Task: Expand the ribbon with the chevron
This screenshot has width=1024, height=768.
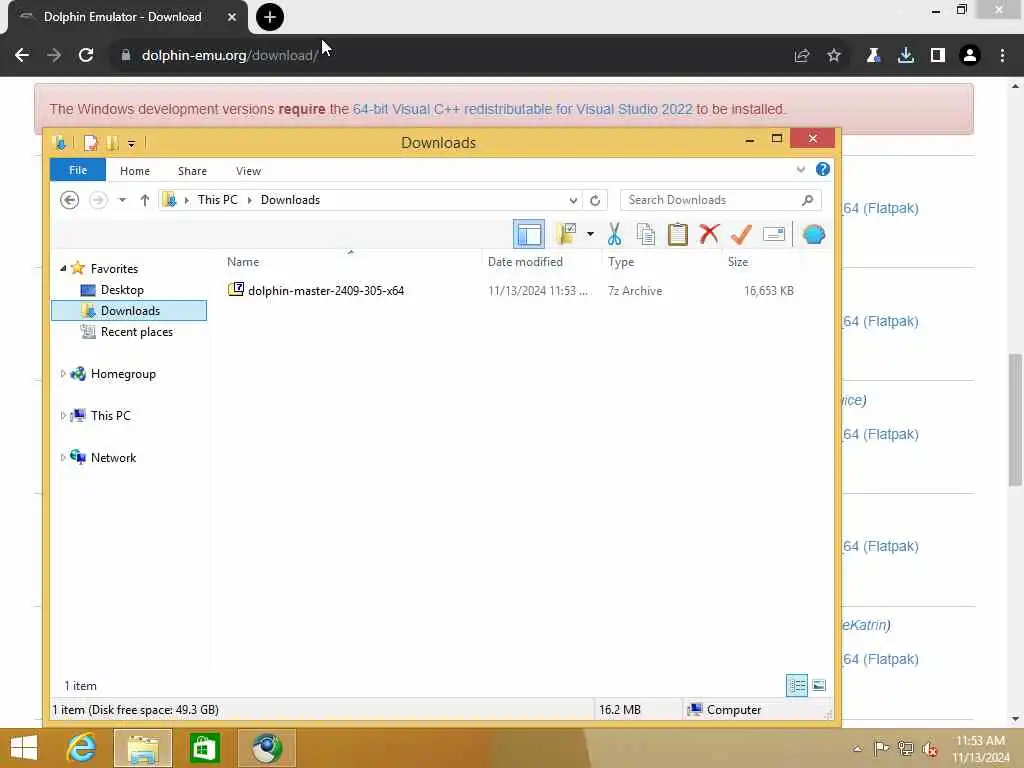Action: [801, 170]
